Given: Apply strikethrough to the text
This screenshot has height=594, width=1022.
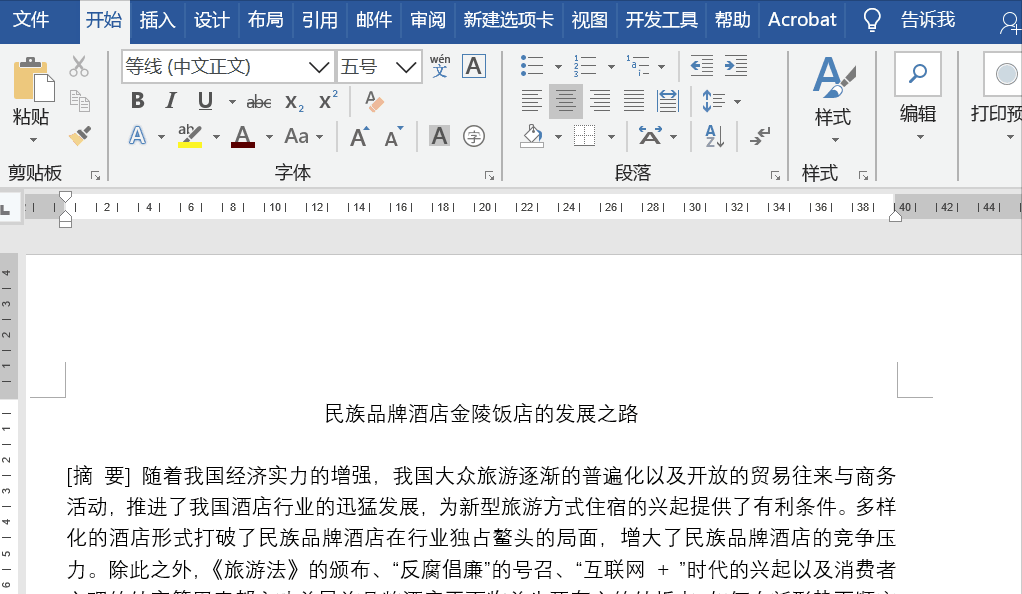Looking at the screenshot, I should coord(261,100).
